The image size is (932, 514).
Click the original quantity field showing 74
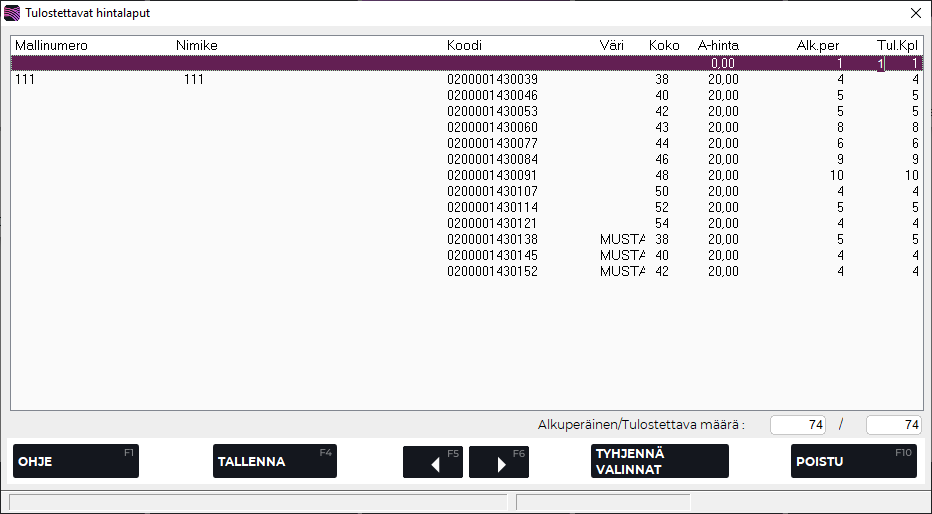pos(798,425)
